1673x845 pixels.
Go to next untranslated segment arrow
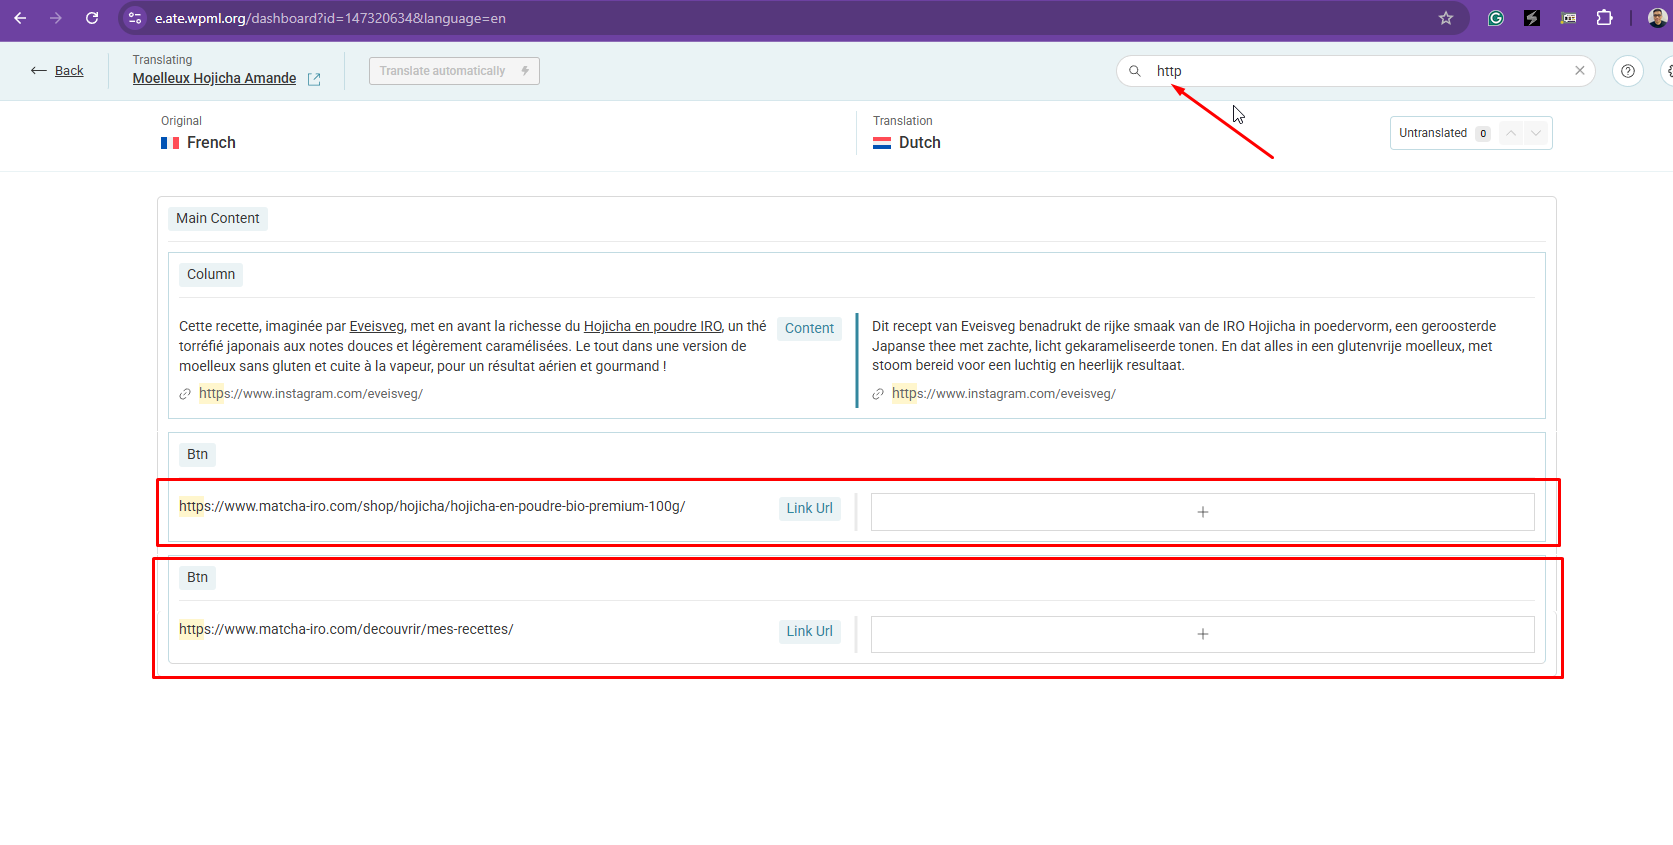(1537, 133)
